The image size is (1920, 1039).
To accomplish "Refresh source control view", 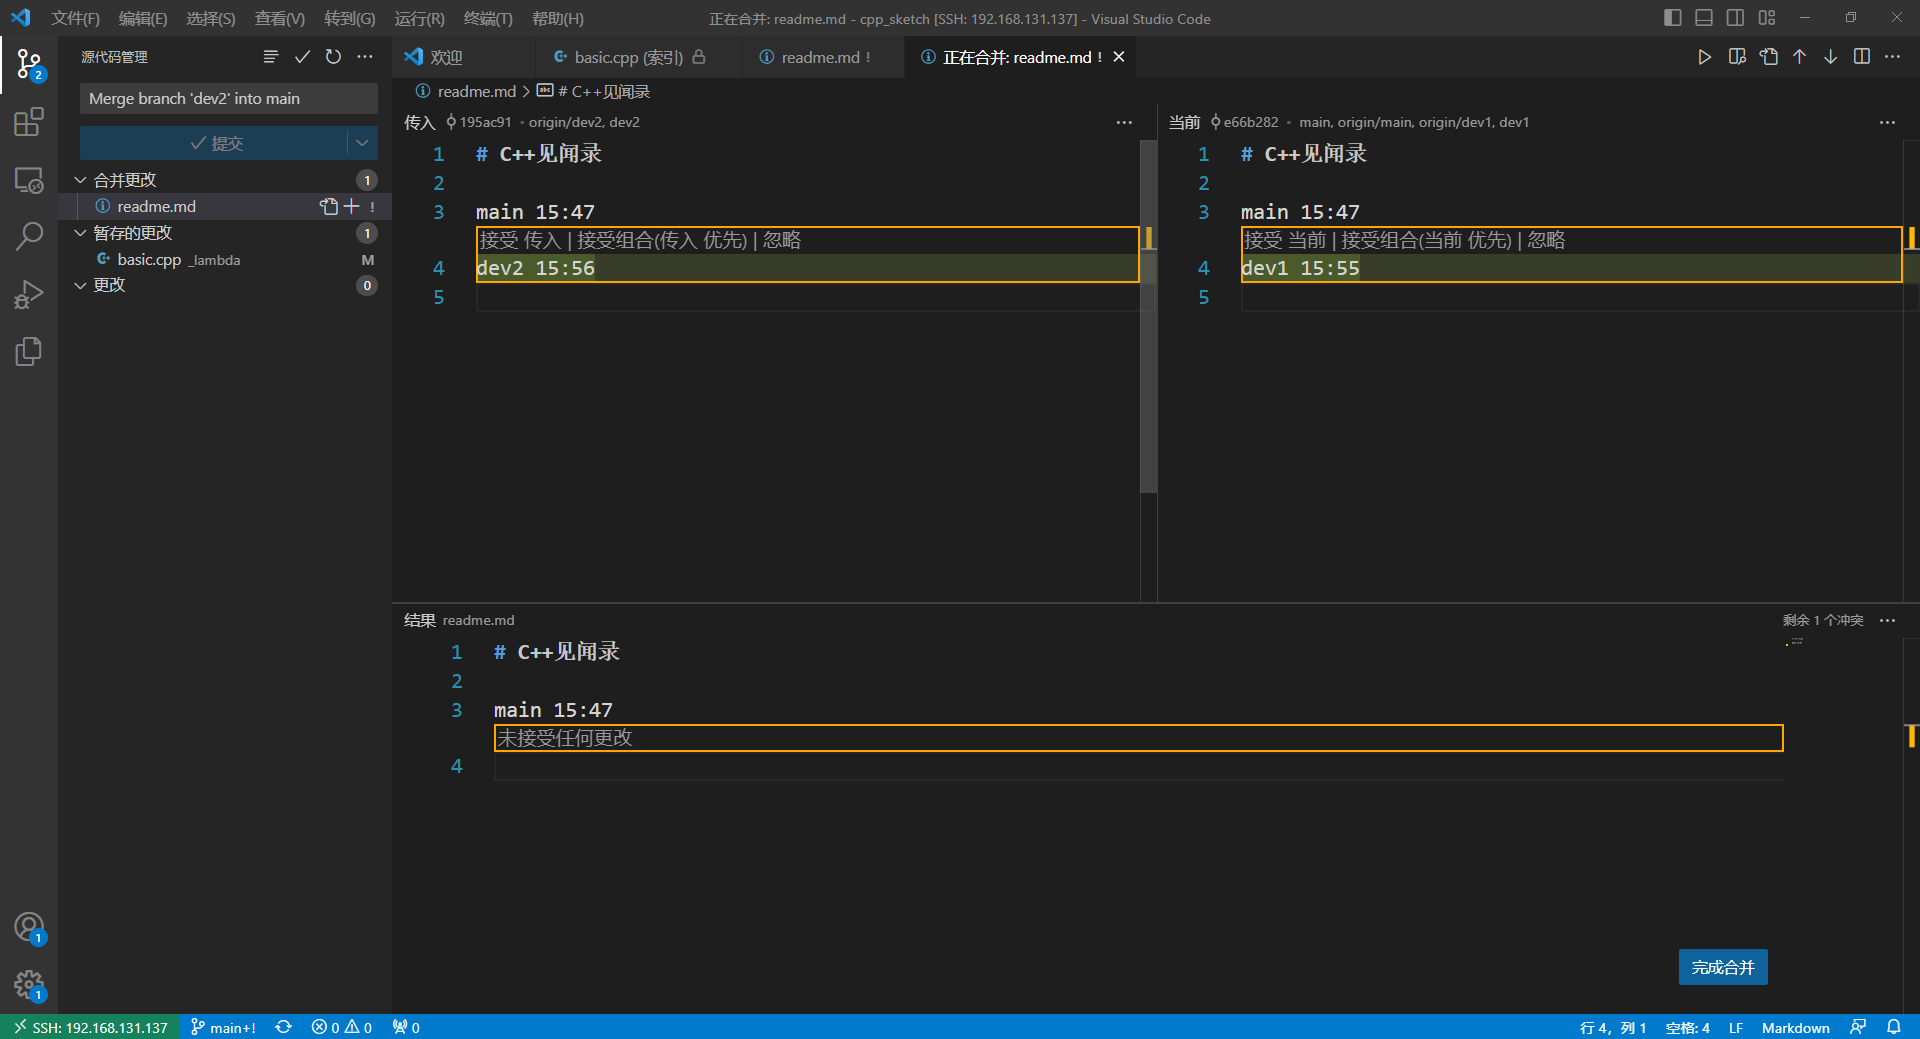I will click(x=333, y=57).
